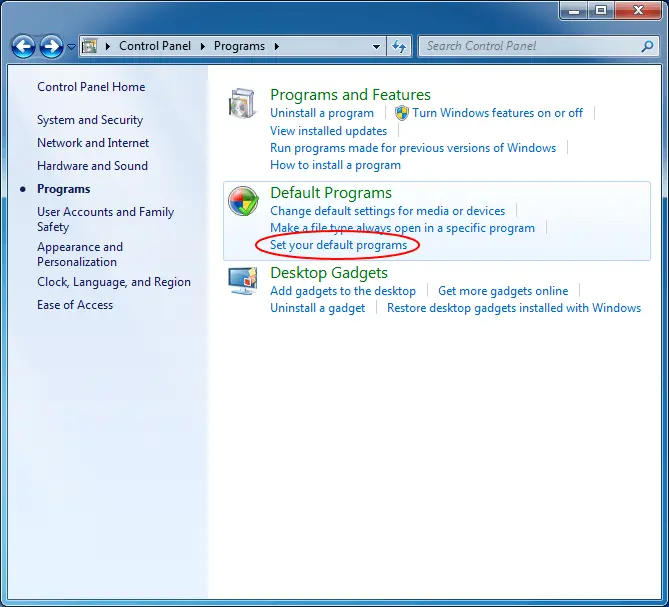
Task: Expand the arrow after Control Panel breadcrumb
Action: (203, 46)
